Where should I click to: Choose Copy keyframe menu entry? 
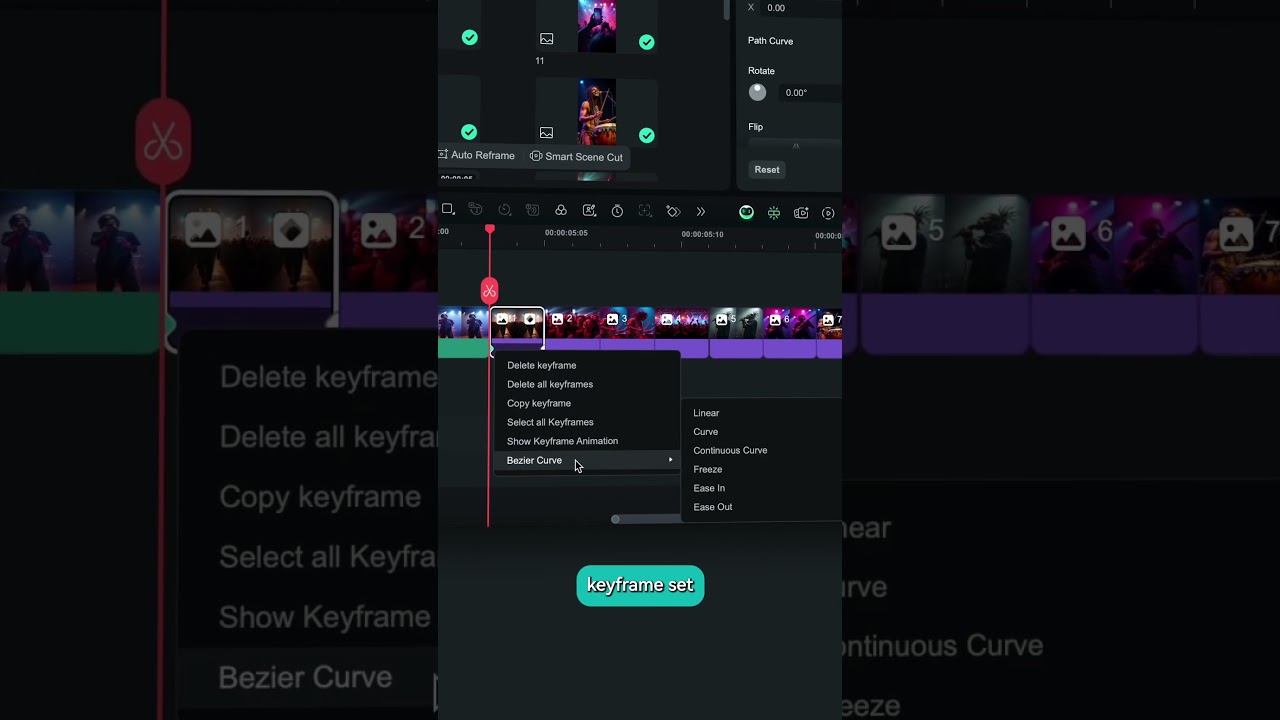539,403
